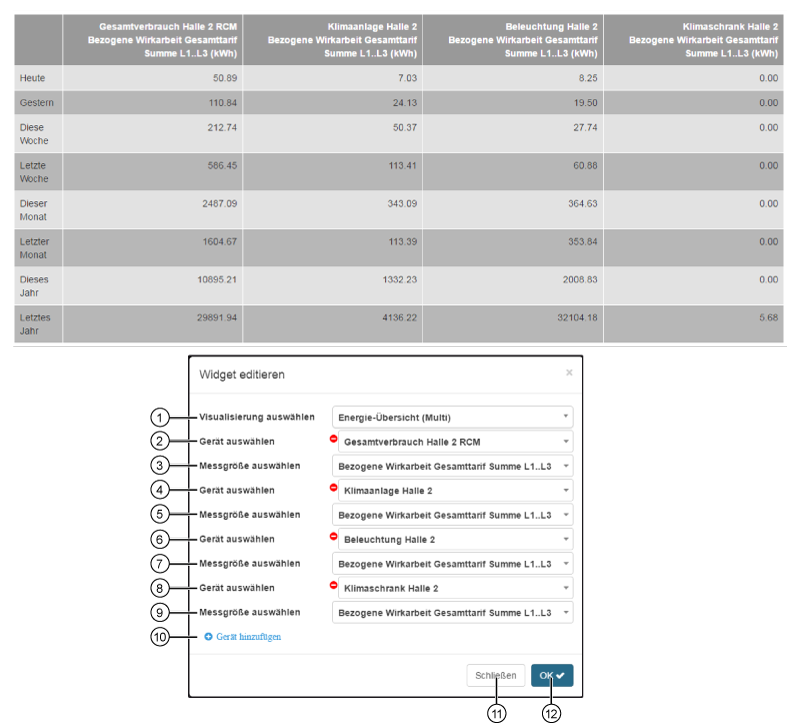Close the Widget editieren dialog via the X
The width and height of the screenshot is (800, 727).
[x=569, y=371]
